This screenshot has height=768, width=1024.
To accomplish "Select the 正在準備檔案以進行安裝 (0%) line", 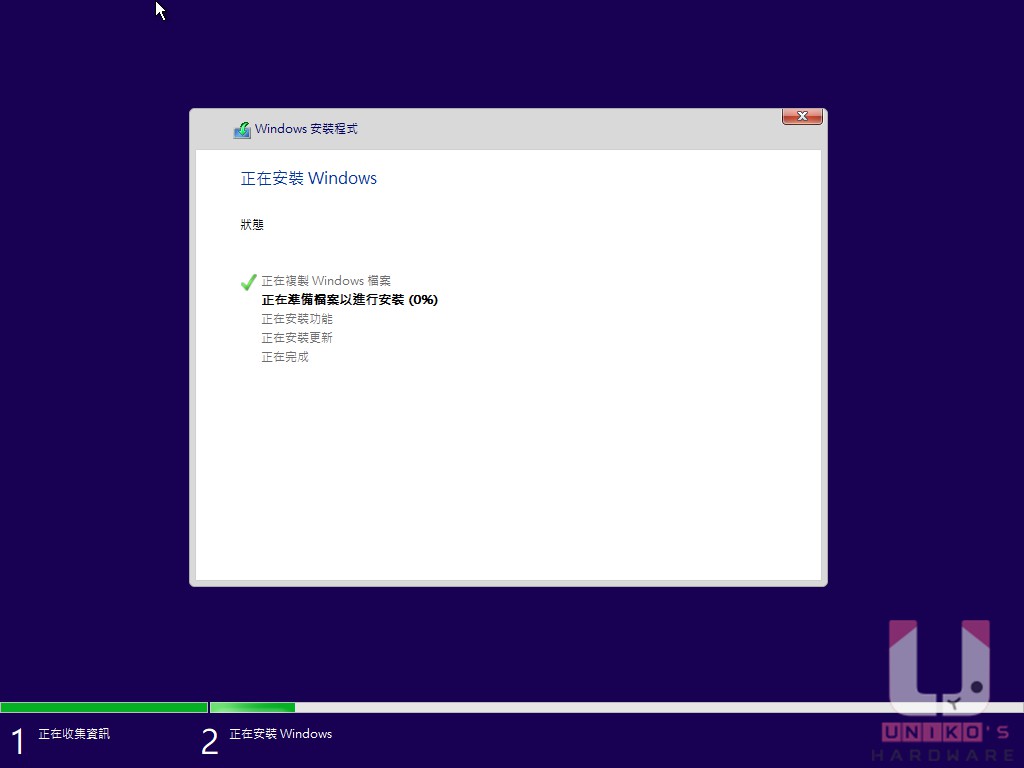I will (x=349, y=300).
